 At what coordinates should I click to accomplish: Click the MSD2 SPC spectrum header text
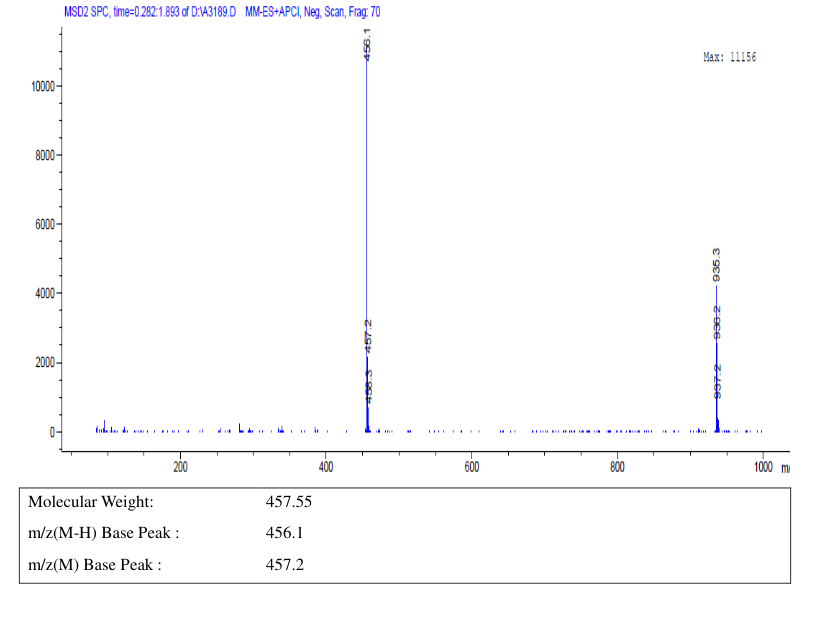point(150,12)
